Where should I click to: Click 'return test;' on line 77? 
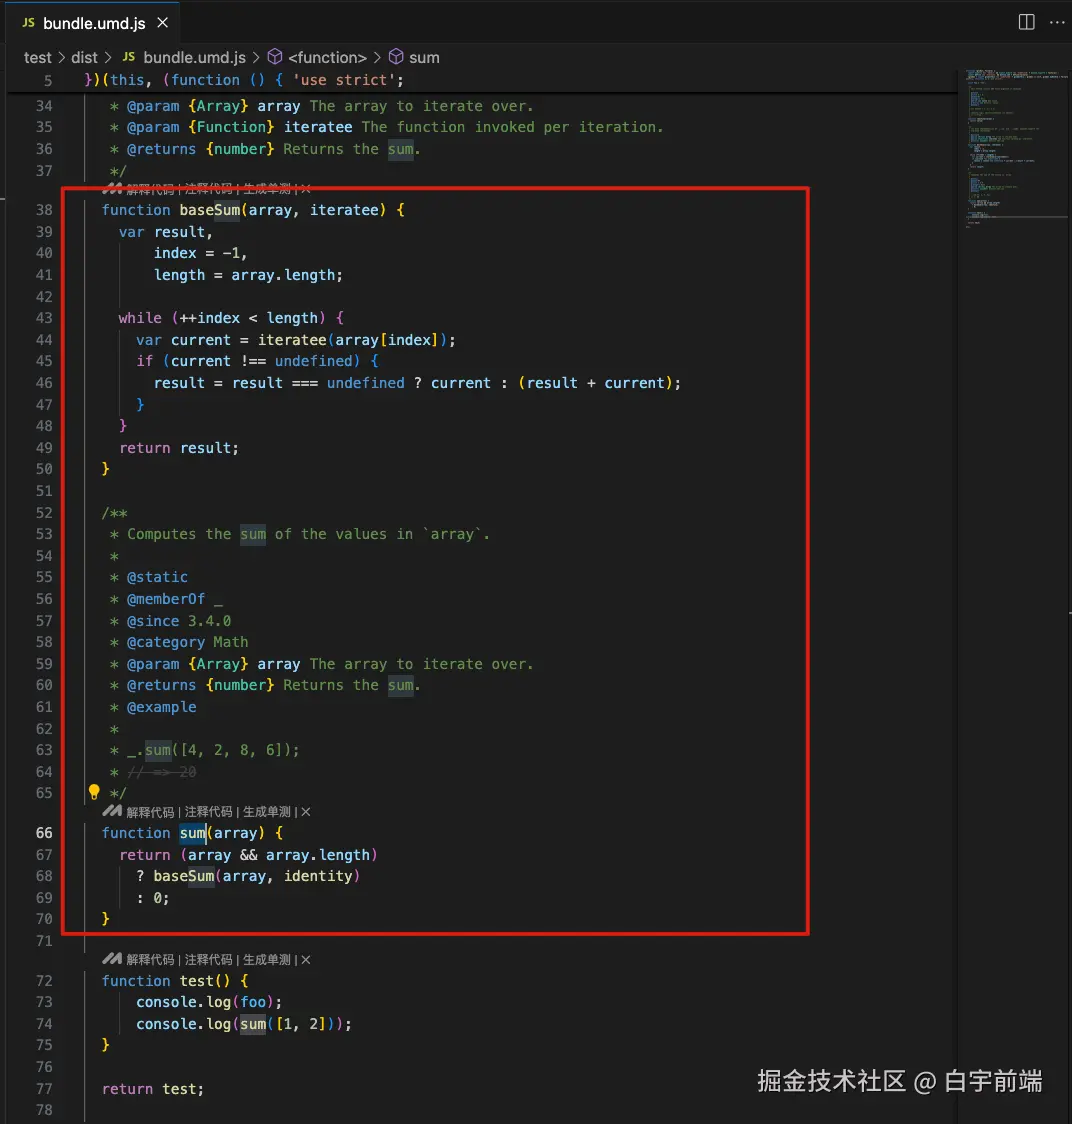click(x=153, y=1088)
